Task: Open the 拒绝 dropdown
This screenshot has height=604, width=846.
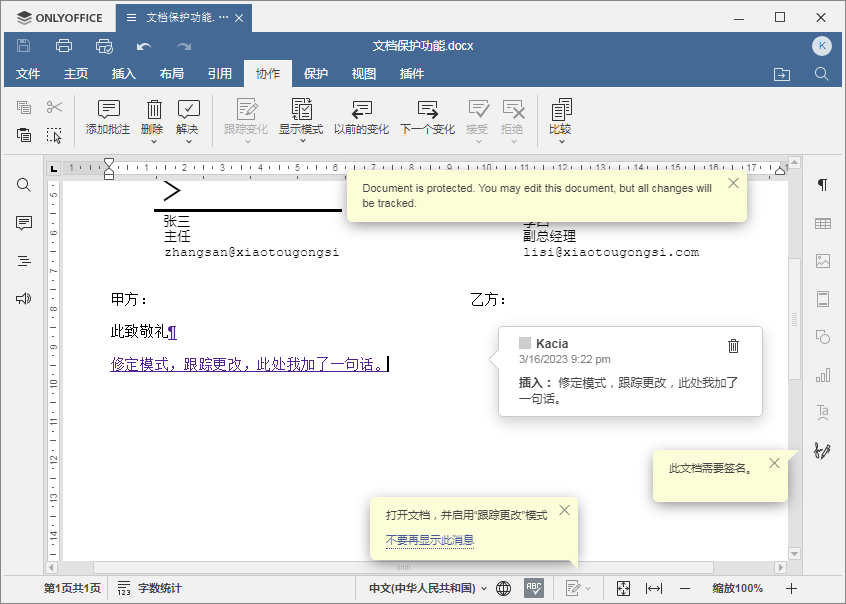Action: tap(514, 141)
